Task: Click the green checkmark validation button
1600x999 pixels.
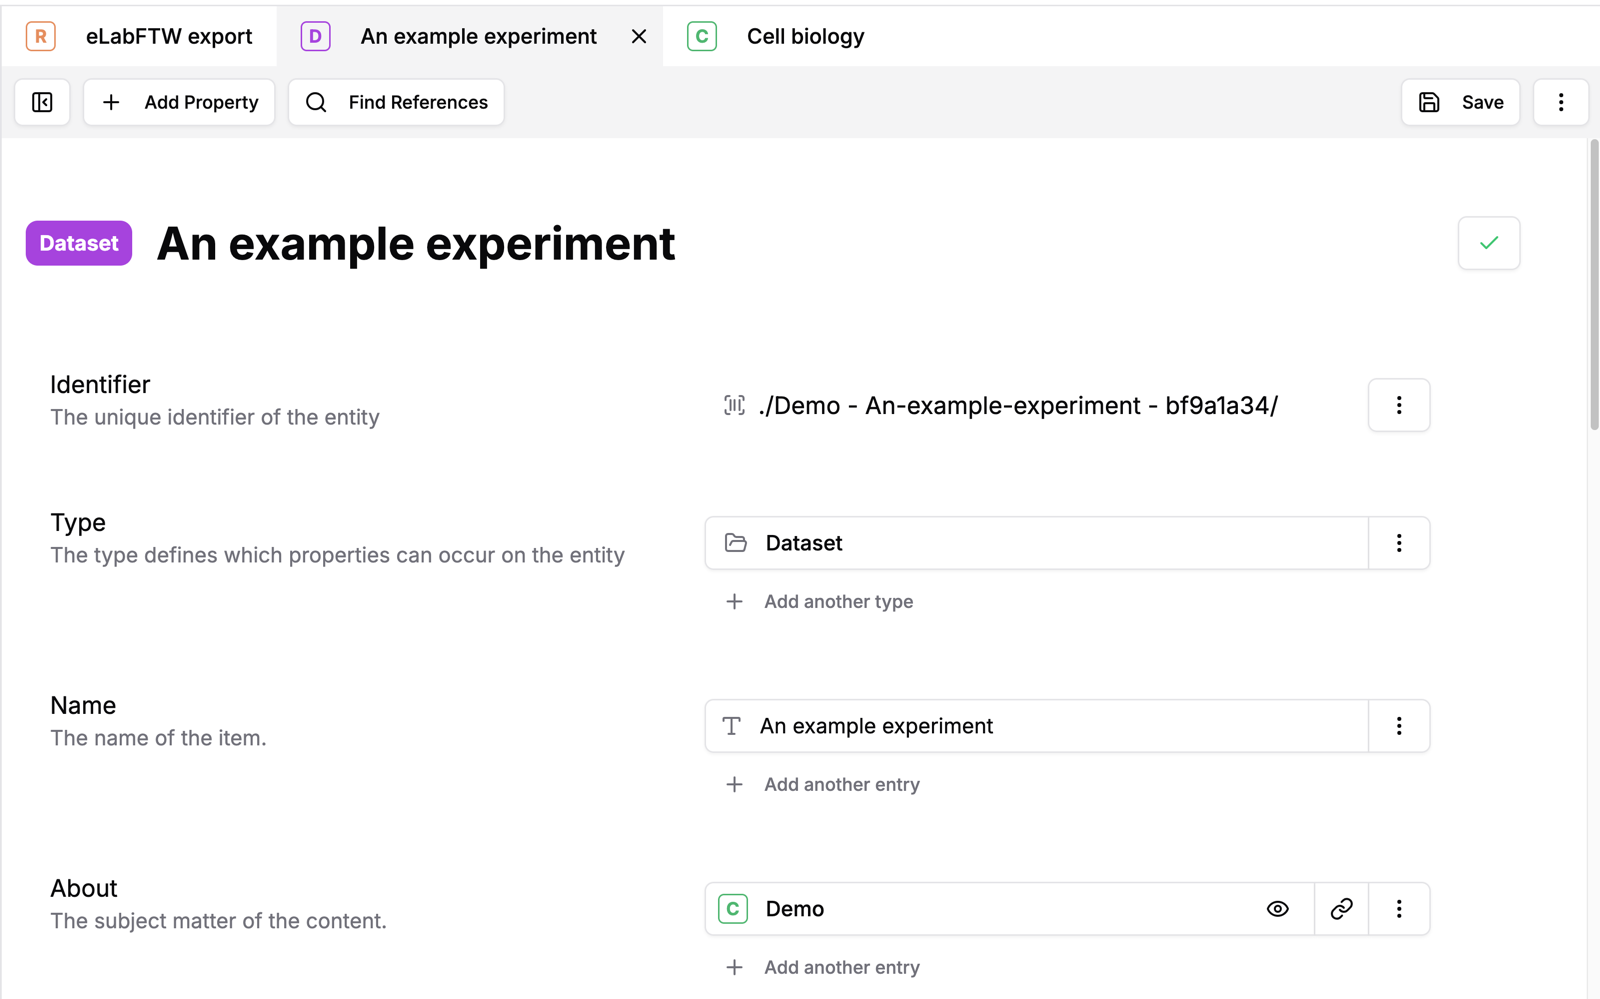Action: (x=1488, y=243)
